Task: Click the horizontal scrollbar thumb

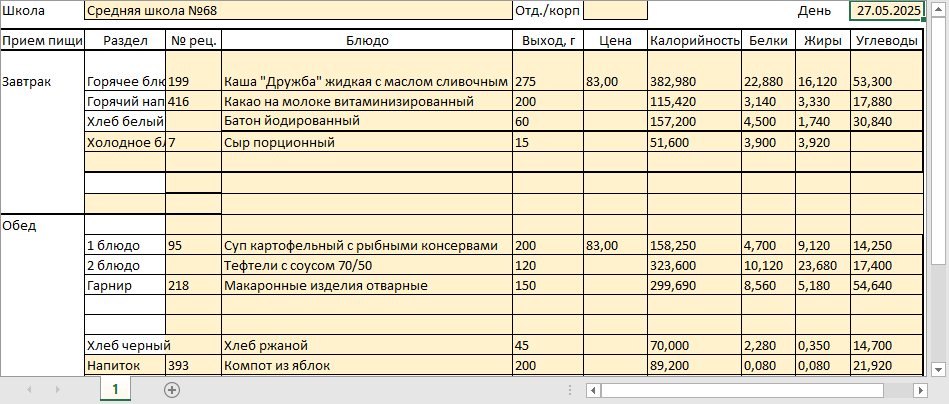Action: pyautogui.click(x=742, y=390)
